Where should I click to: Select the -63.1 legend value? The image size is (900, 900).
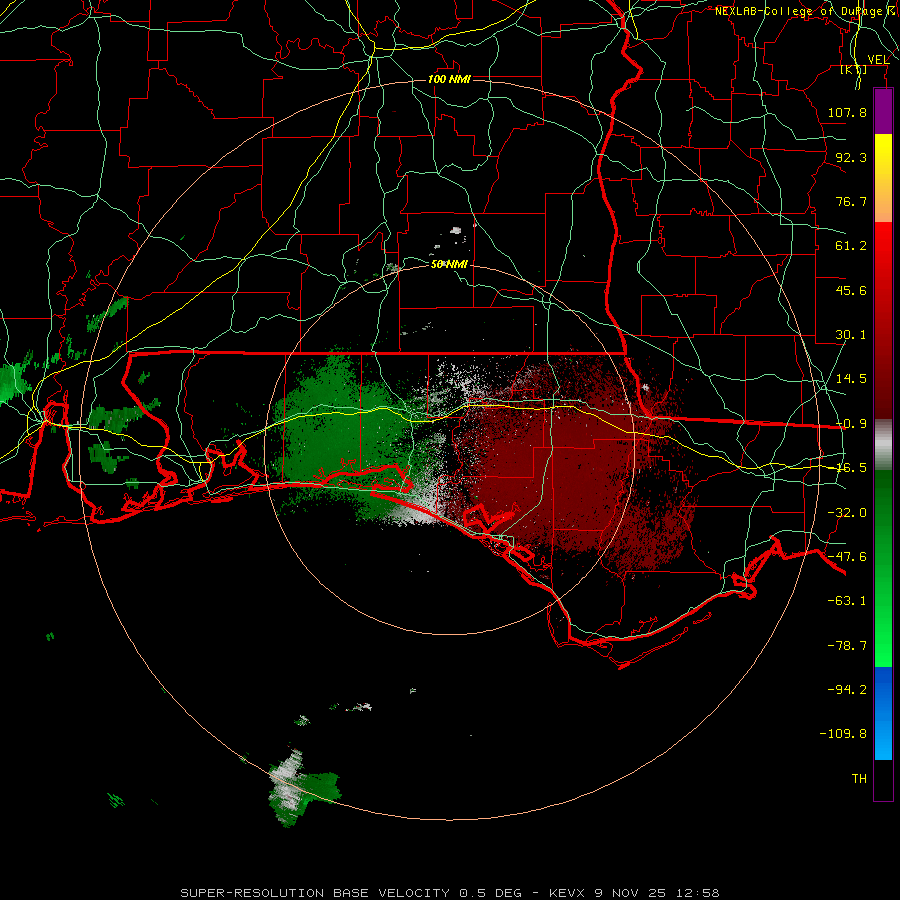[847, 601]
